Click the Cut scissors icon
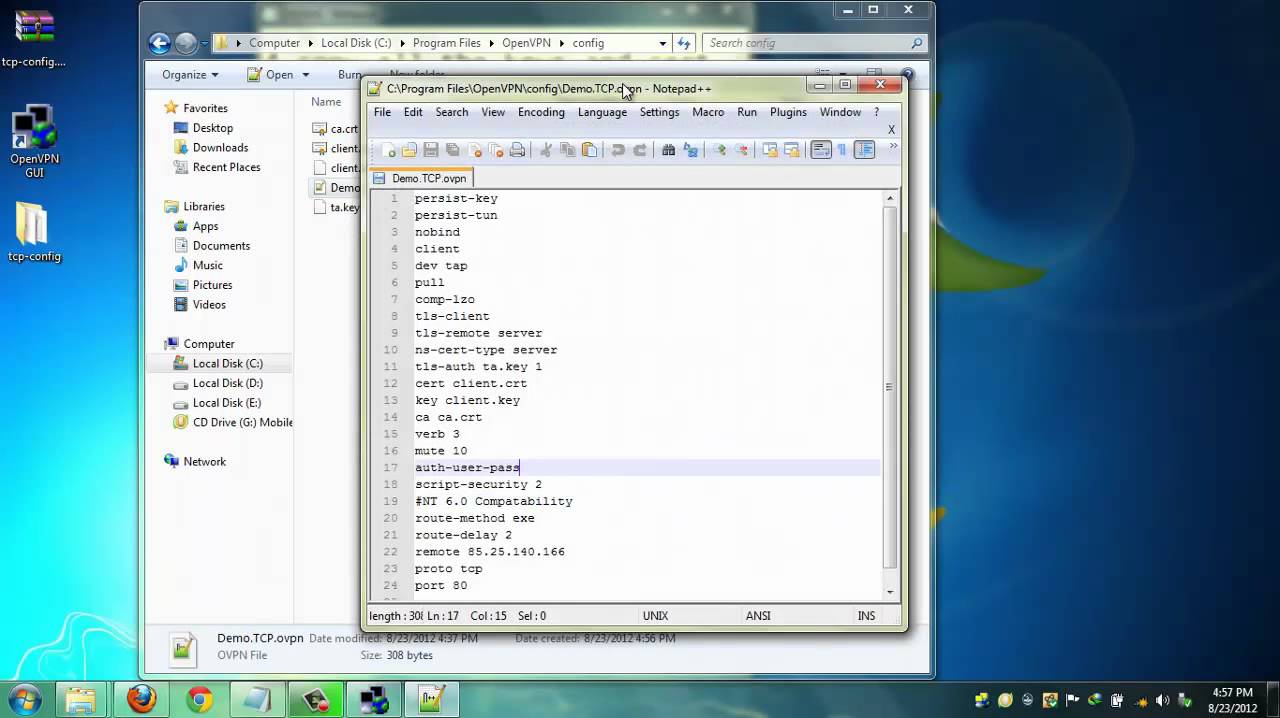Screen dimensions: 1280x718 pos(546,150)
